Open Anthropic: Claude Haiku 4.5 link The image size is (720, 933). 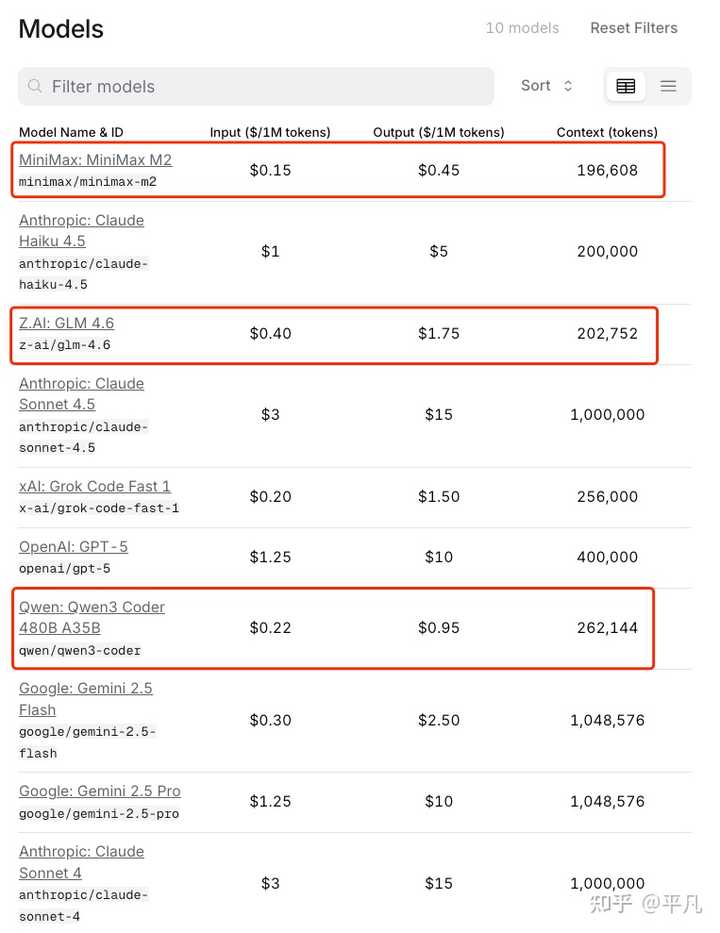[81, 231]
